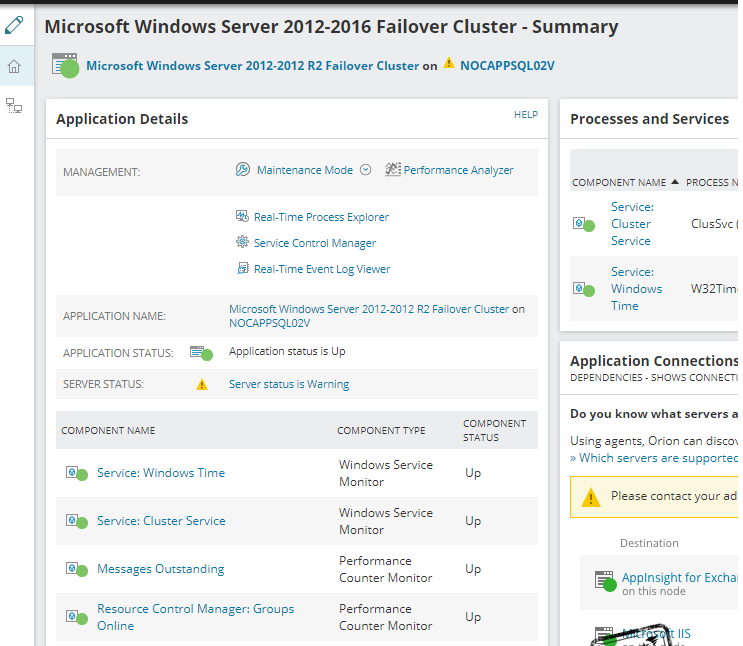Click 'Application status is Up' text

(287, 351)
